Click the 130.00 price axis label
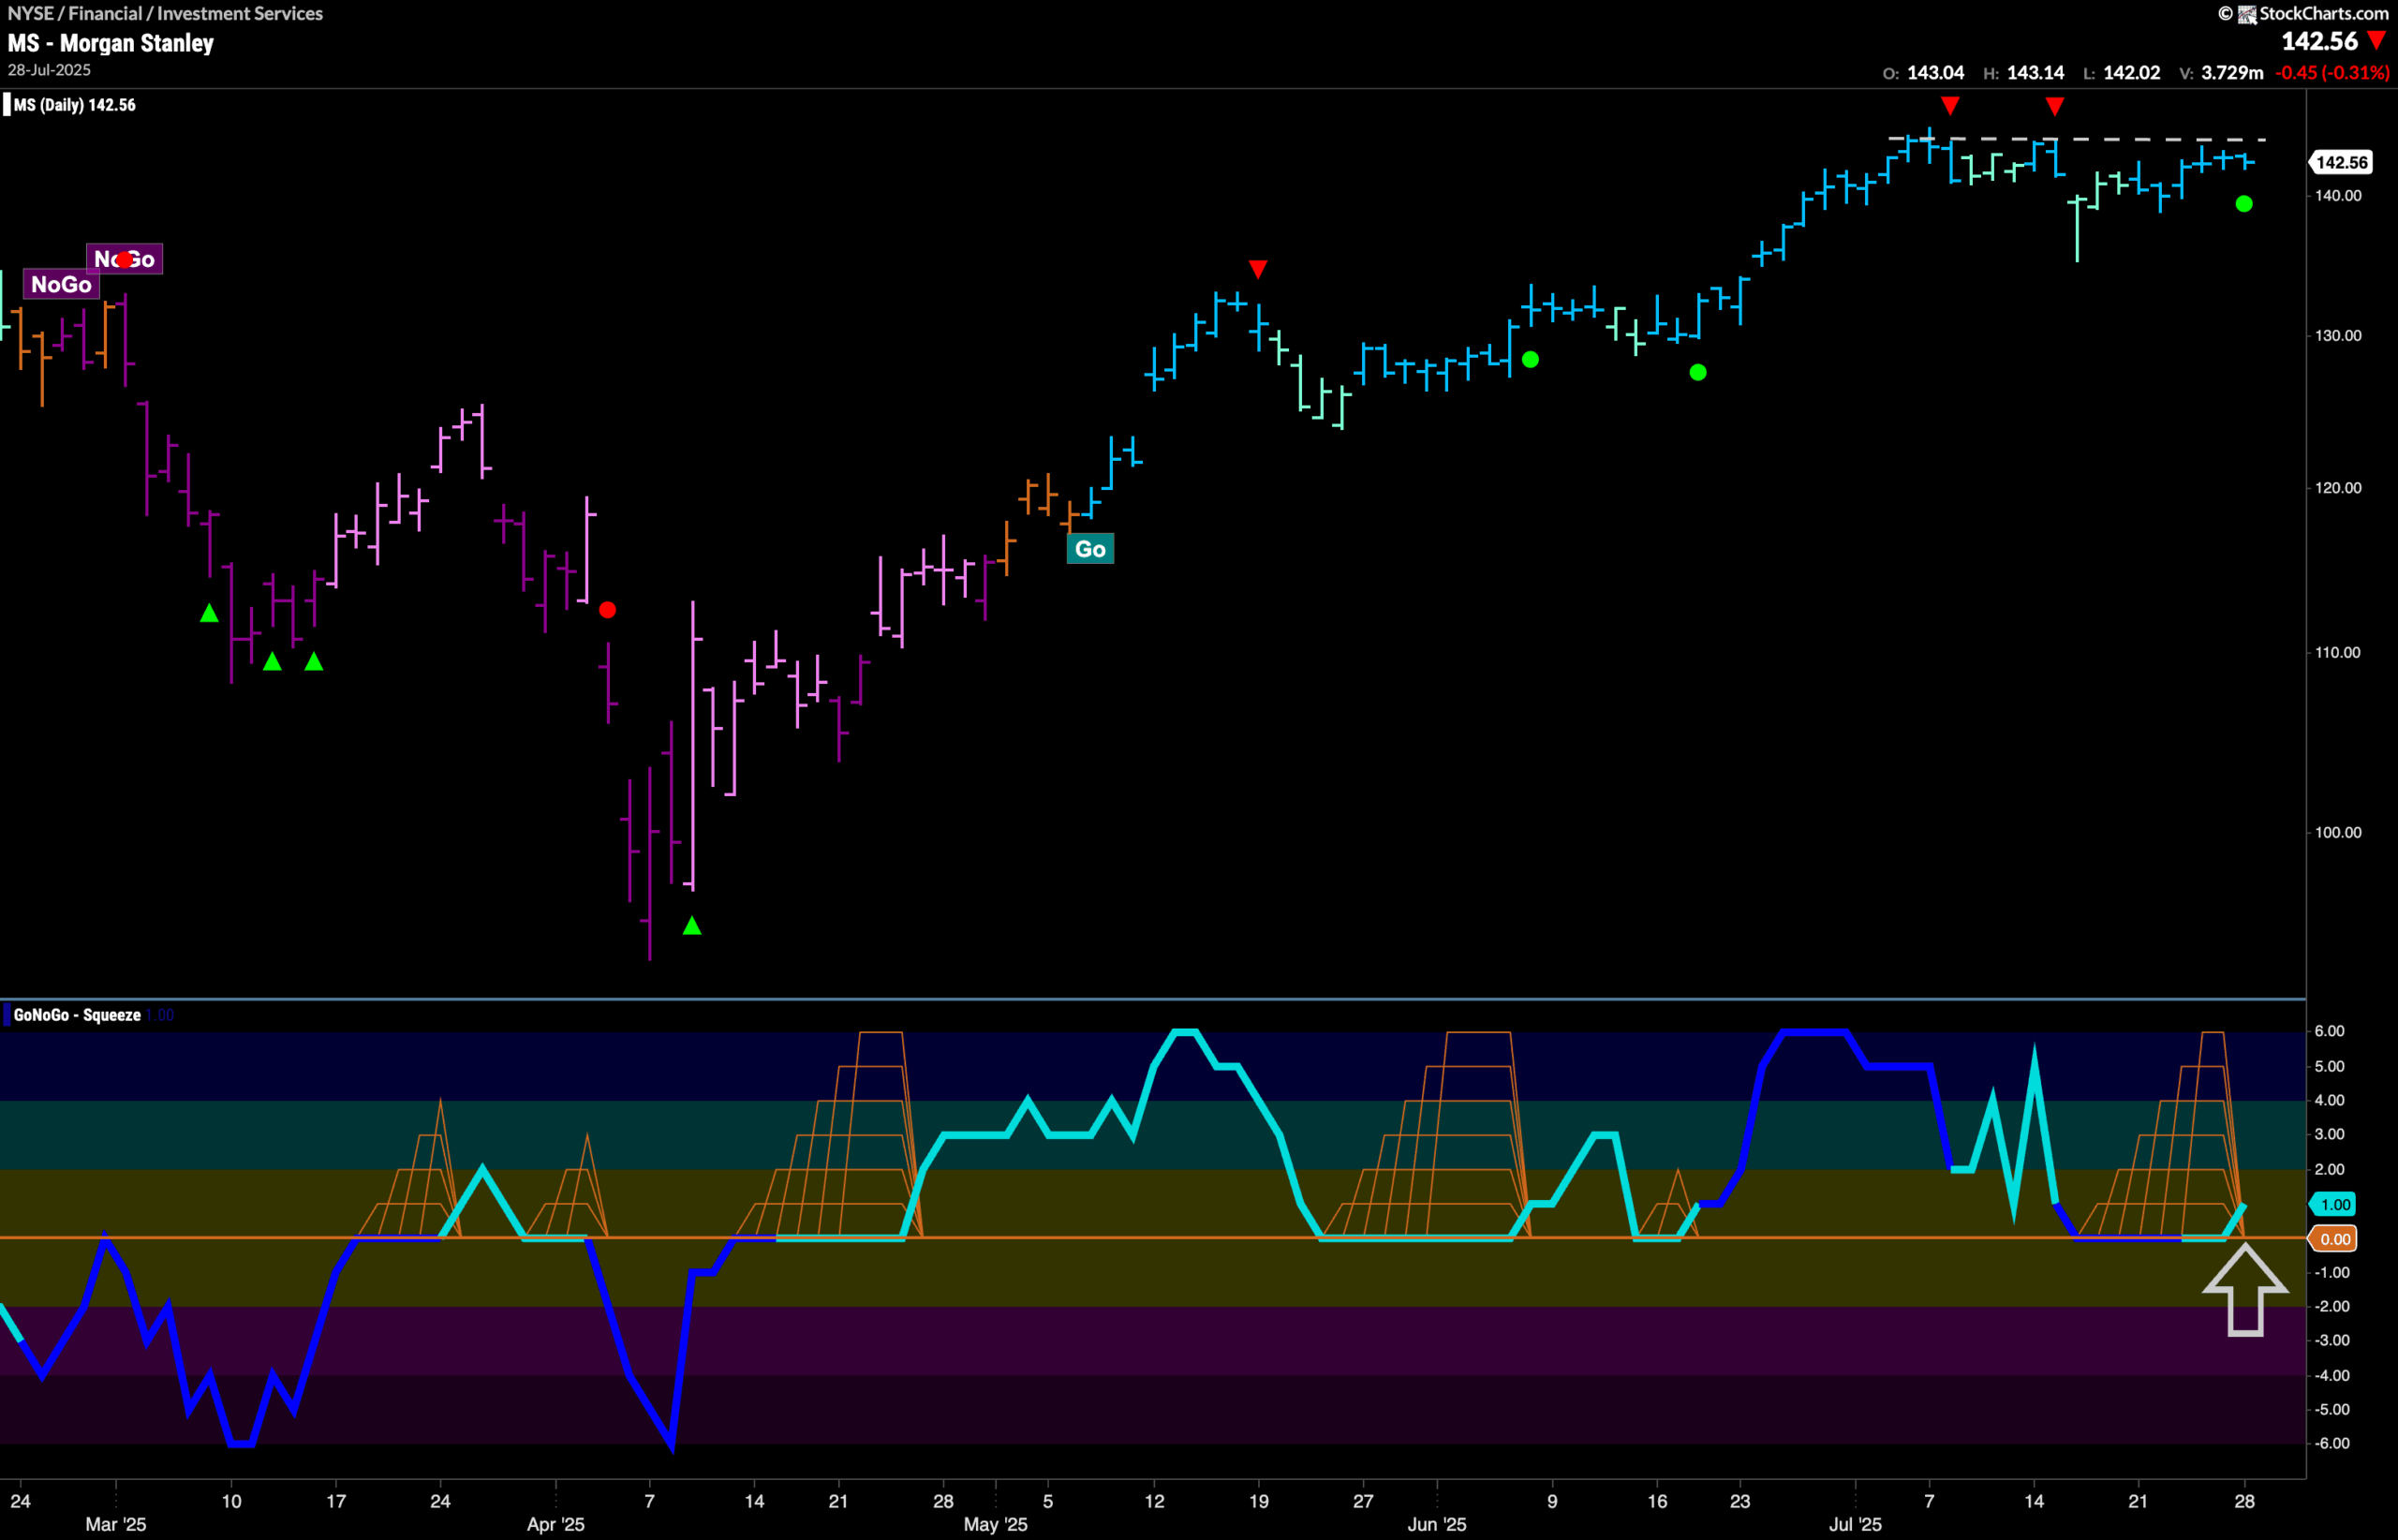2398x1540 pixels. point(2338,336)
